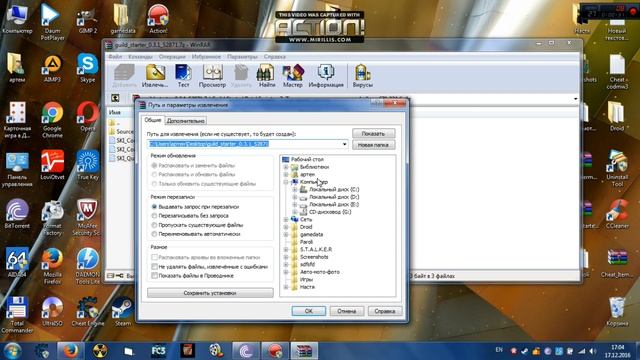Expand the Screenshots folder in the tree
This screenshot has width=640, height=360.
coord(286,257)
